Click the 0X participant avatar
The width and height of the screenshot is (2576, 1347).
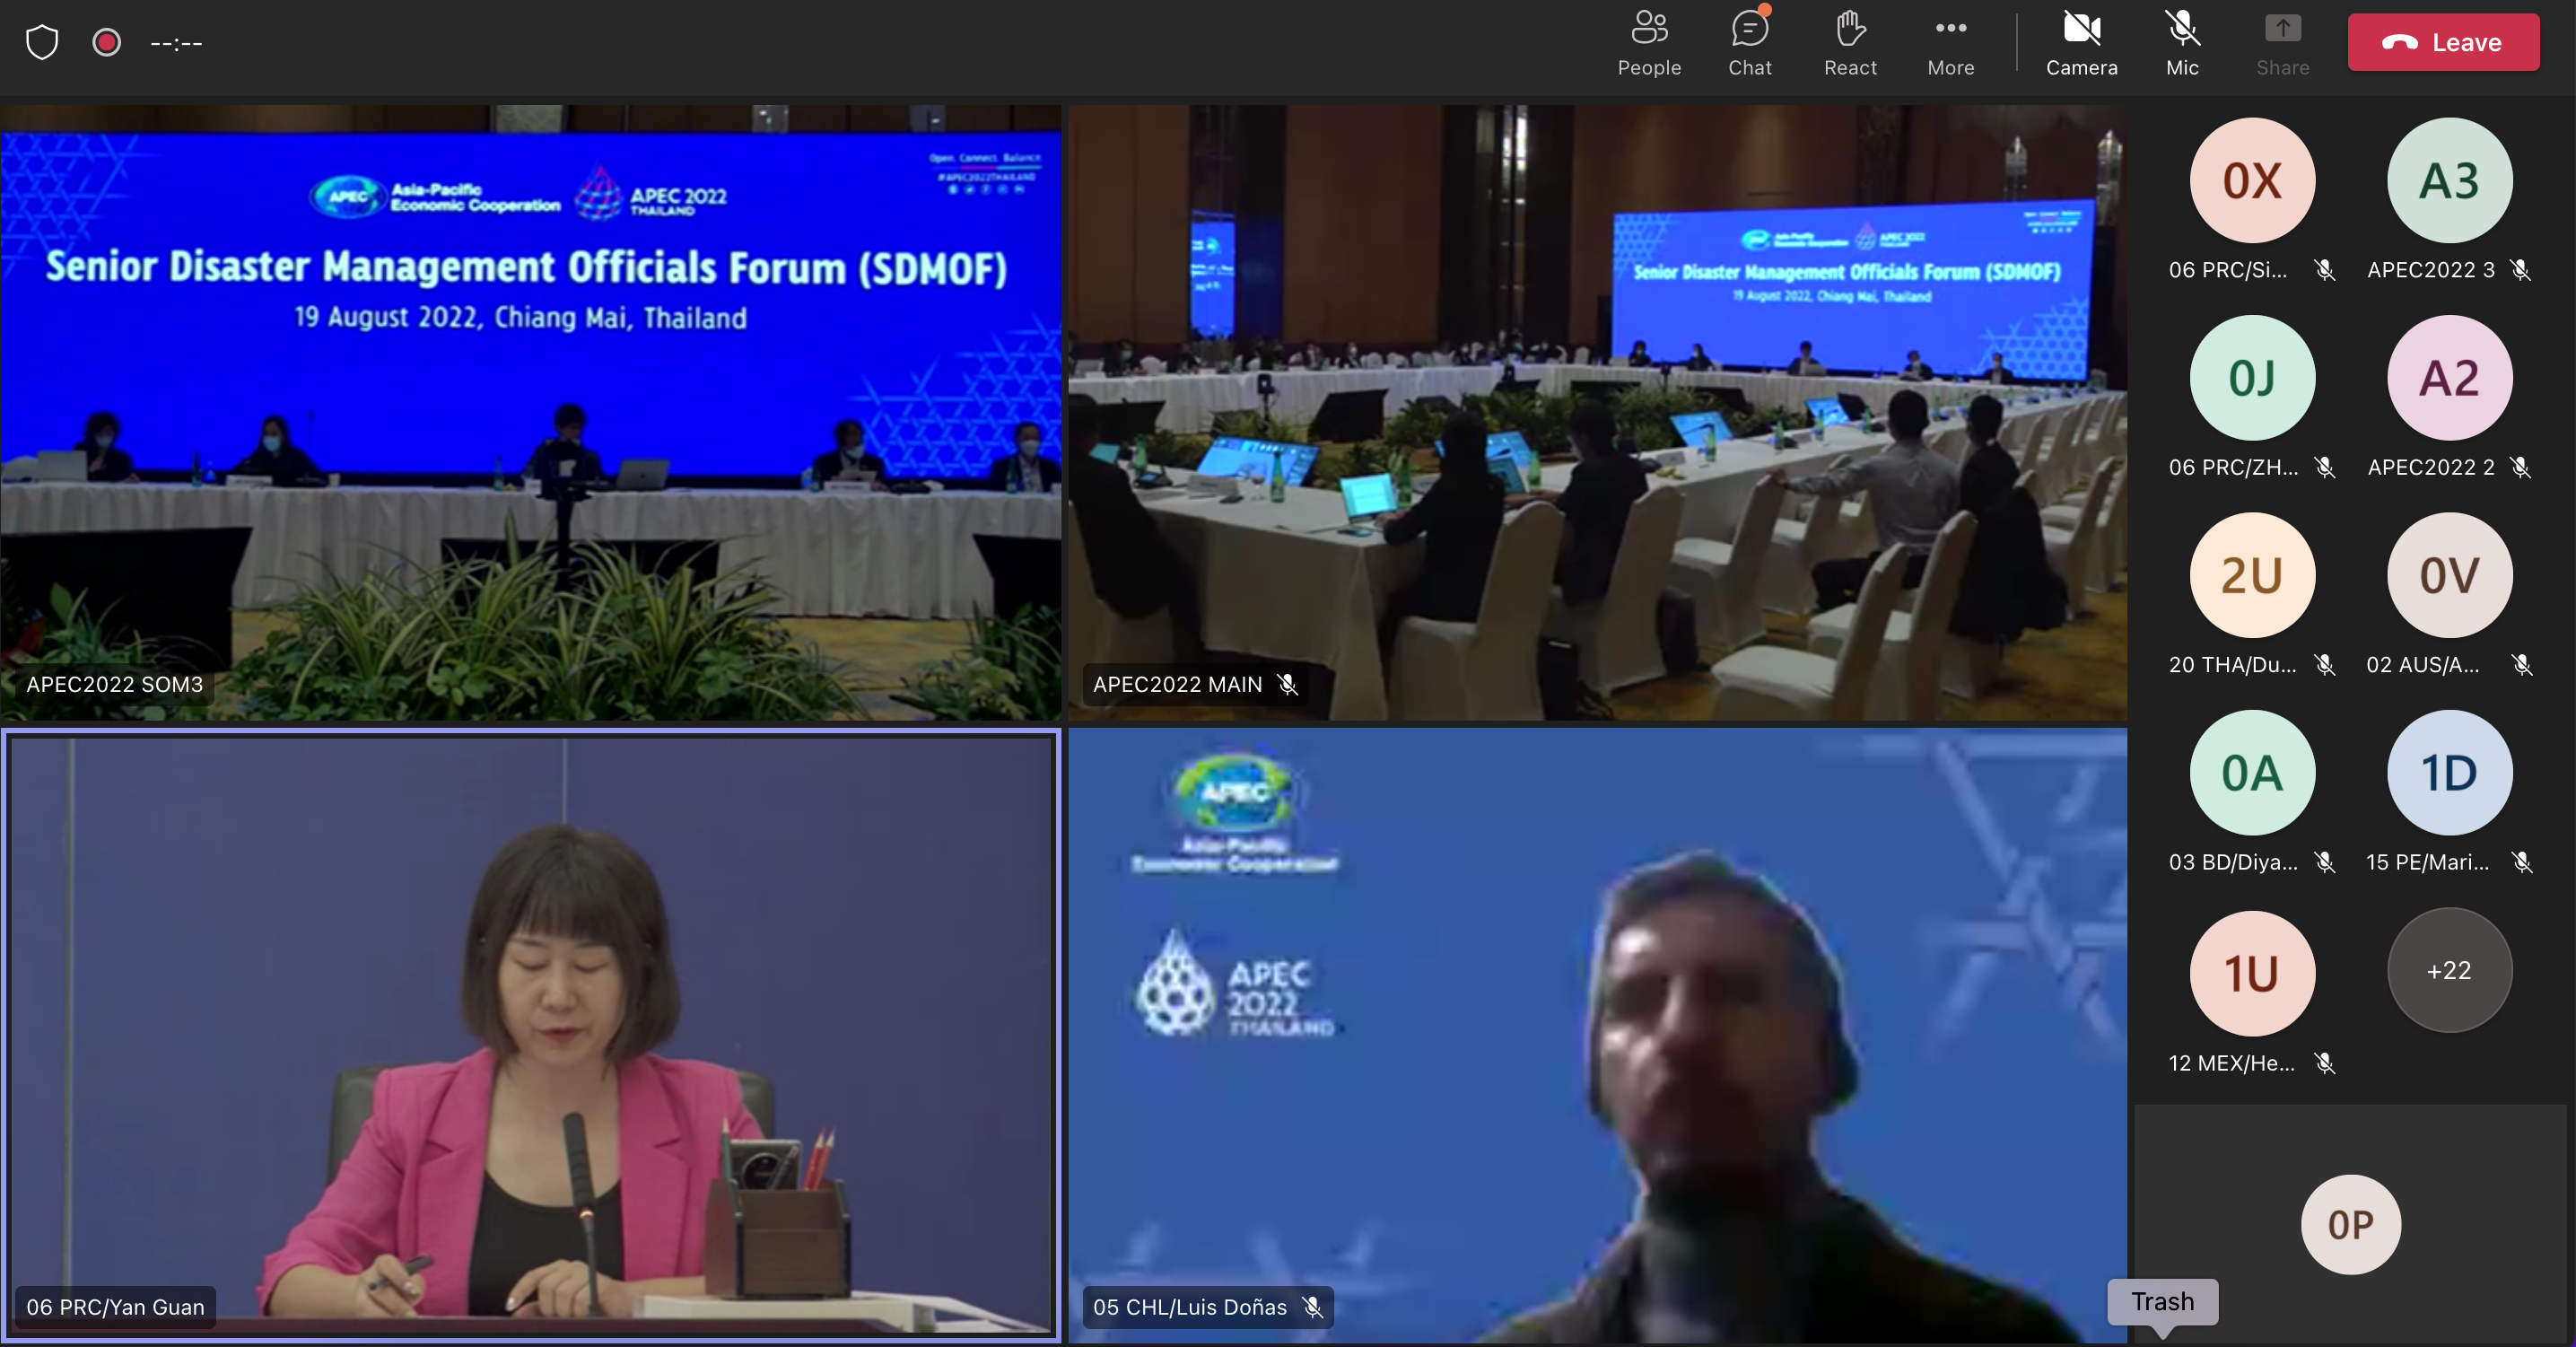point(2252,180)
